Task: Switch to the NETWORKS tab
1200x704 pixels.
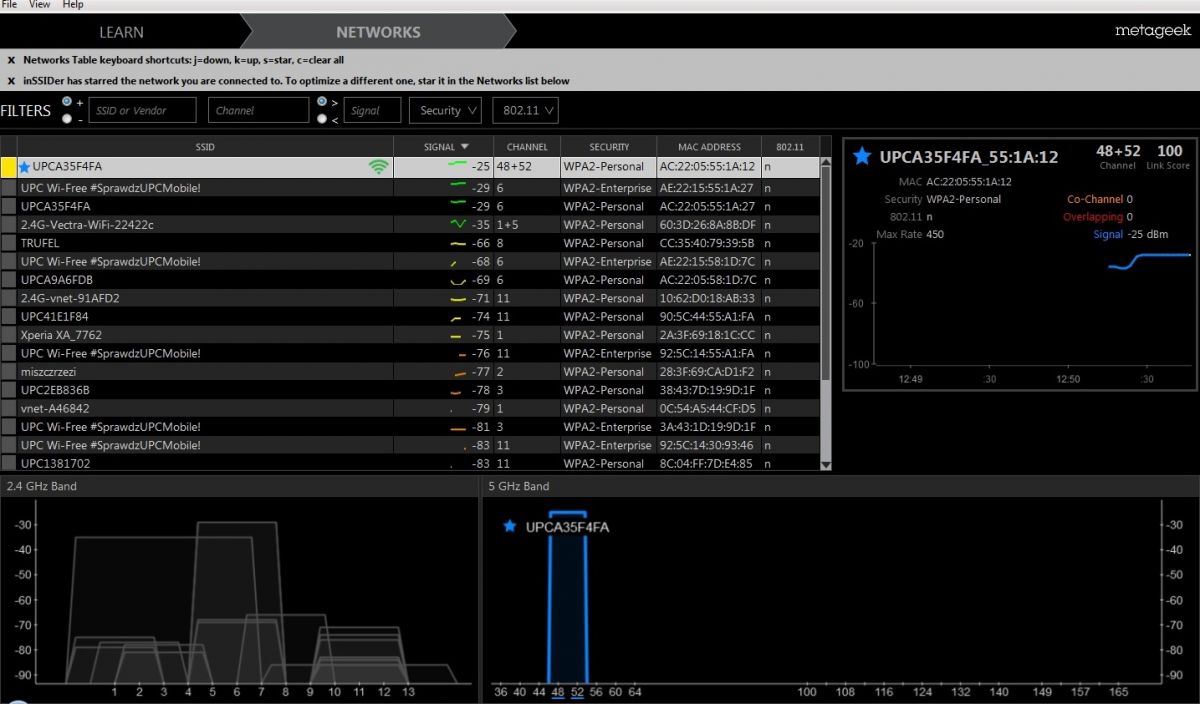Action: (x=378, y=32)
